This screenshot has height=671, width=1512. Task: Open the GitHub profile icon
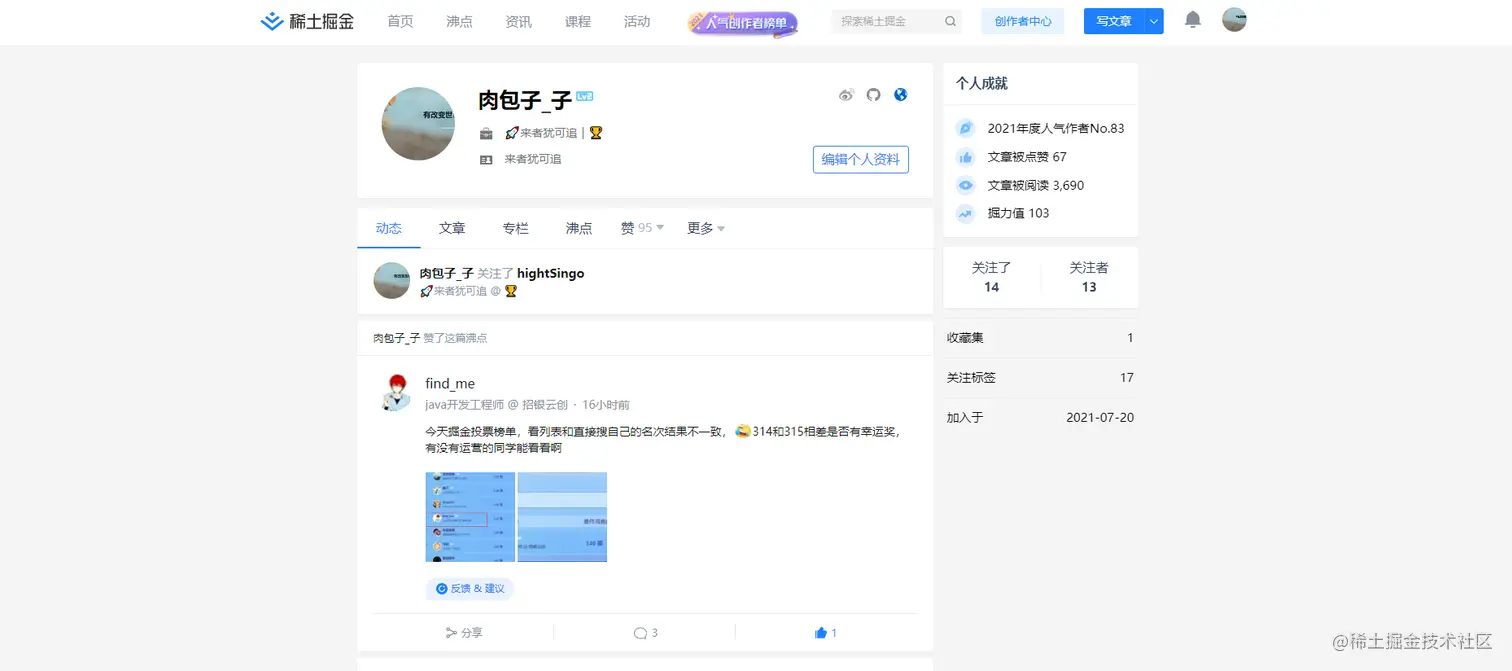click(x=873, y=95)
